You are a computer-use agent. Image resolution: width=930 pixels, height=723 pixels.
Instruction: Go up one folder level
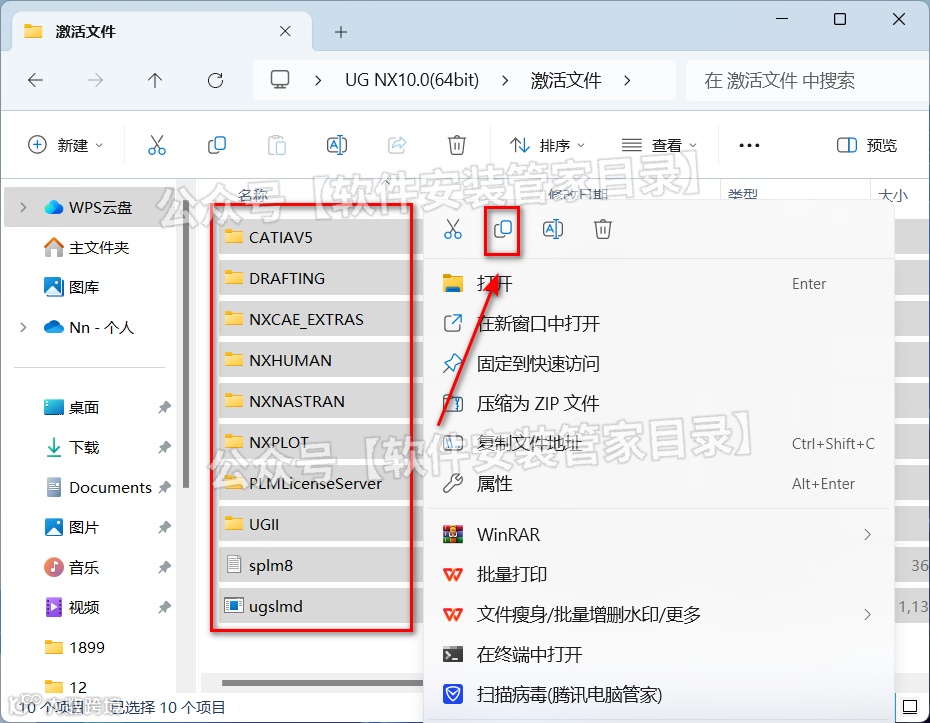[155, 80]
